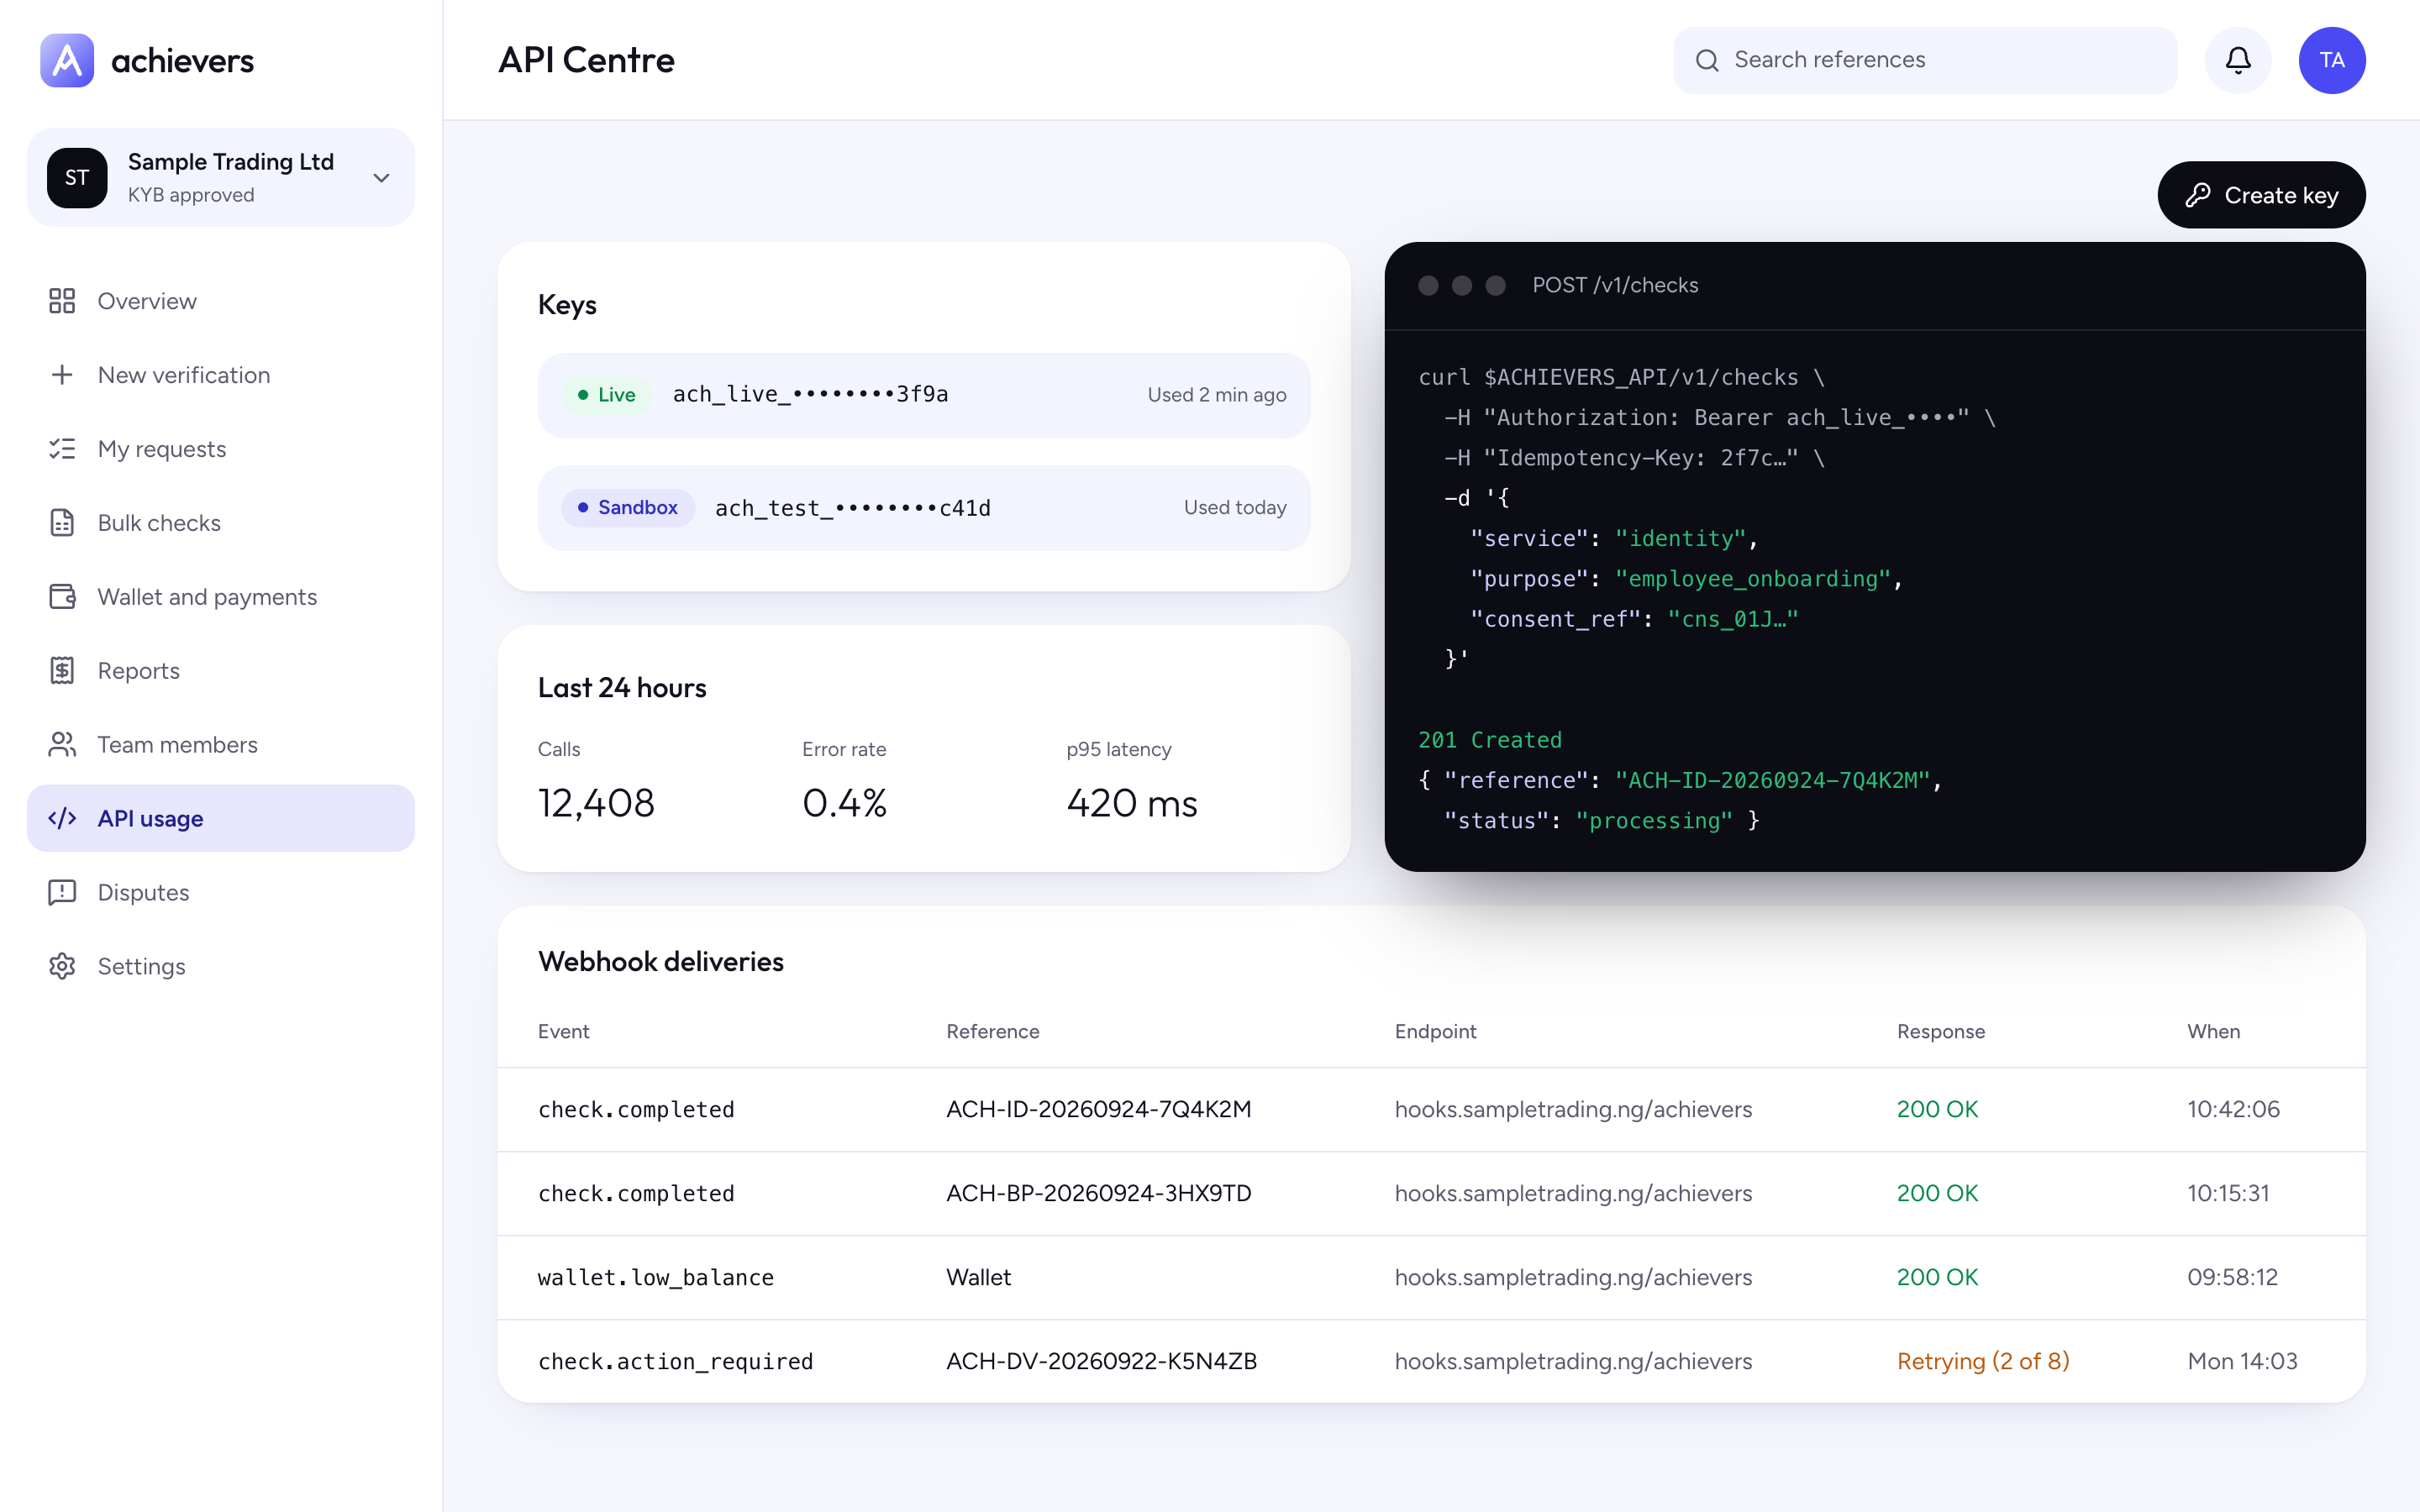This screenshot has height=1512, width=2420.
Task: Click the API usage code icon
Action: pyautogui.click(x=62, y=818)
